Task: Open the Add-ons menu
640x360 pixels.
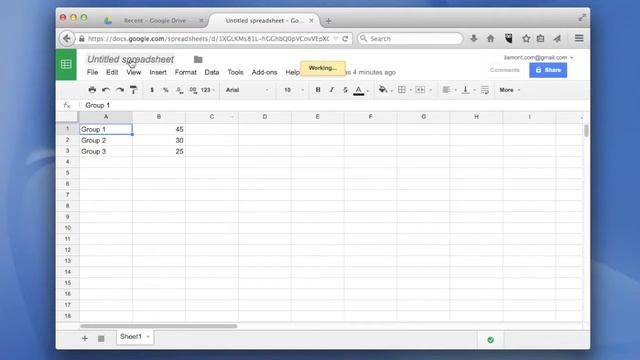Action: point(264,72)
